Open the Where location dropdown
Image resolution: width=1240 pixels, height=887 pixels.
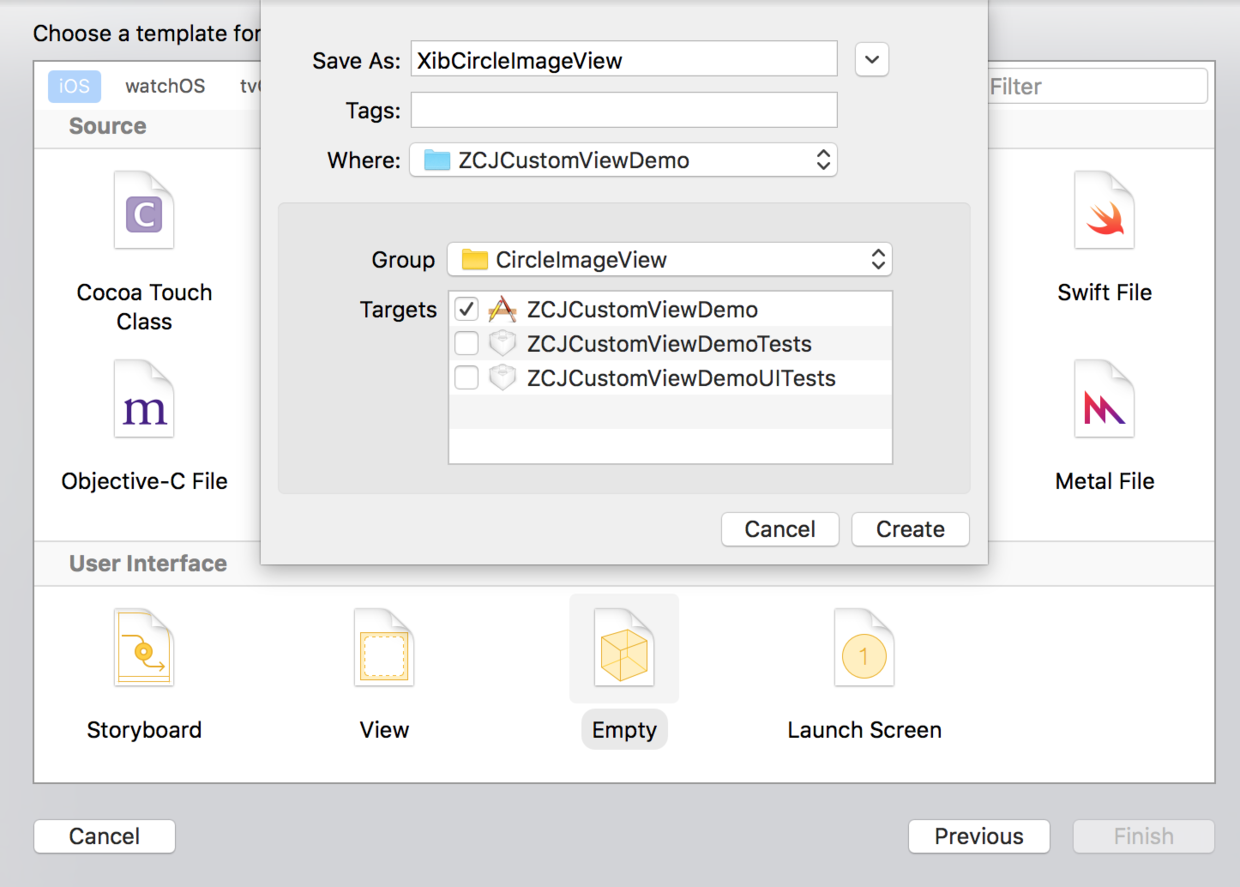click(622, 160)
